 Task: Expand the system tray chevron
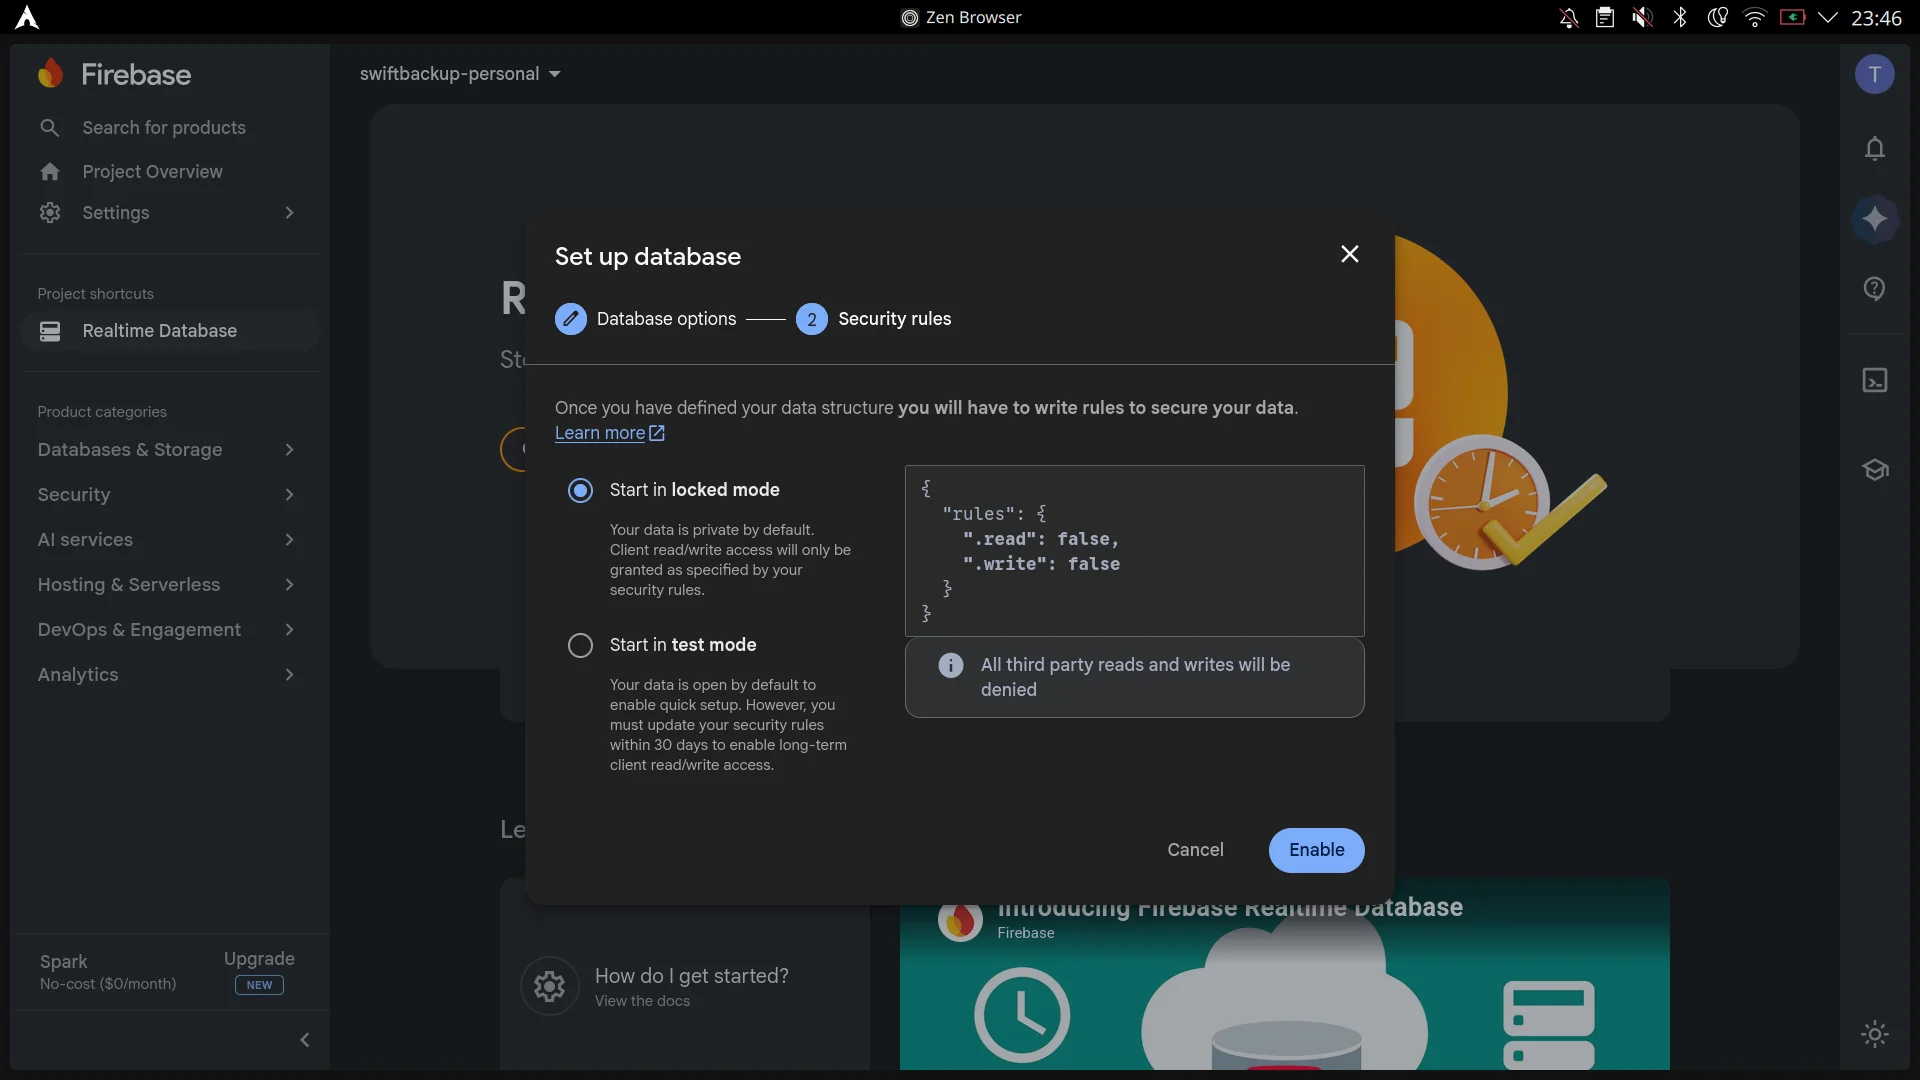point(1828,17)
